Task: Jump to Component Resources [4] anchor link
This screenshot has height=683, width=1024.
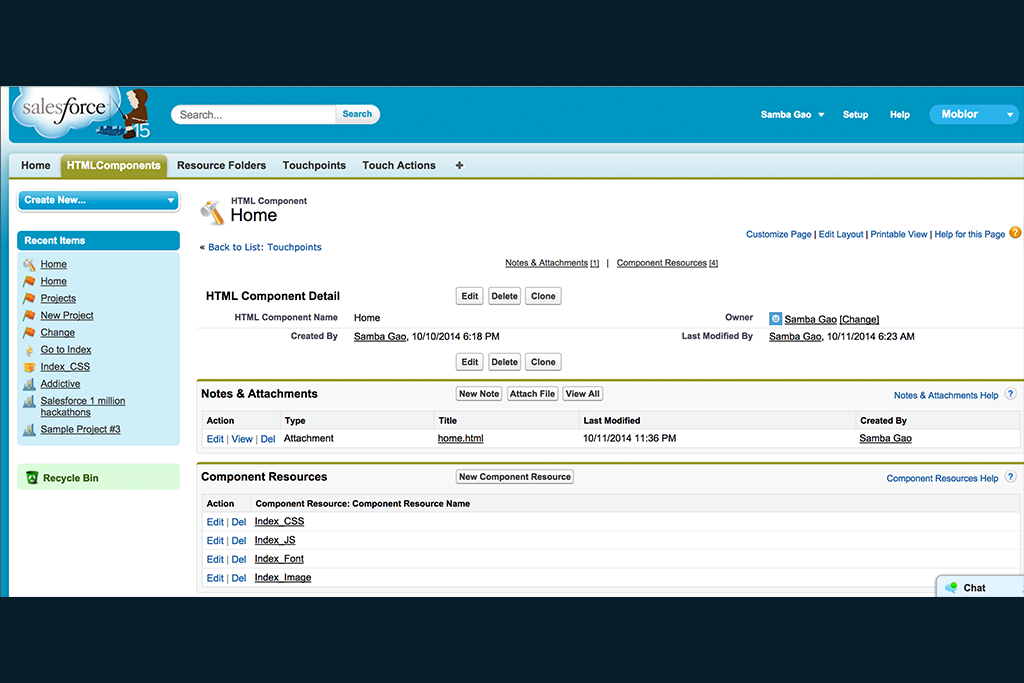Action: pos(667,263)
